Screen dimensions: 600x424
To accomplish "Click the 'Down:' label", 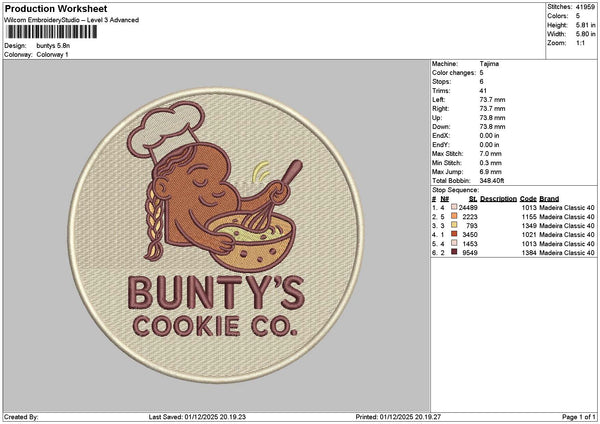I will coord(441,127).
